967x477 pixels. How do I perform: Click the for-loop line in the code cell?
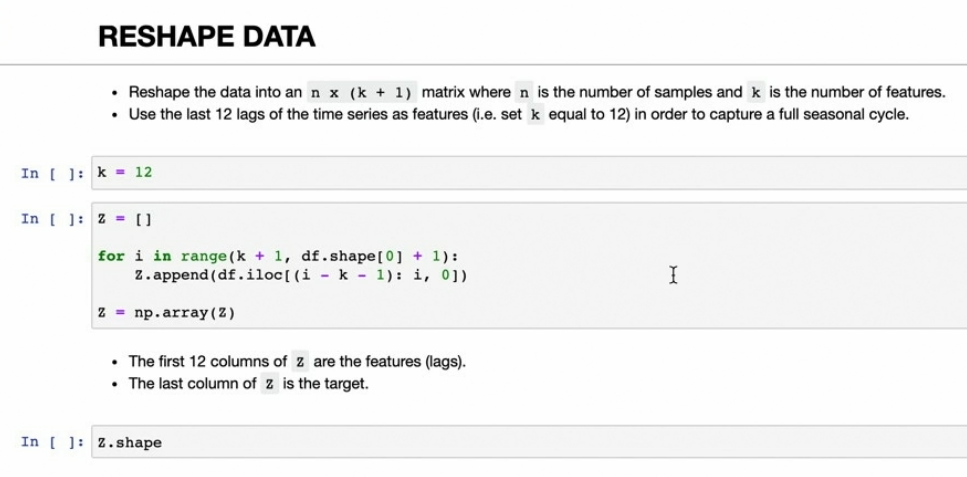[x=277, y=256]
